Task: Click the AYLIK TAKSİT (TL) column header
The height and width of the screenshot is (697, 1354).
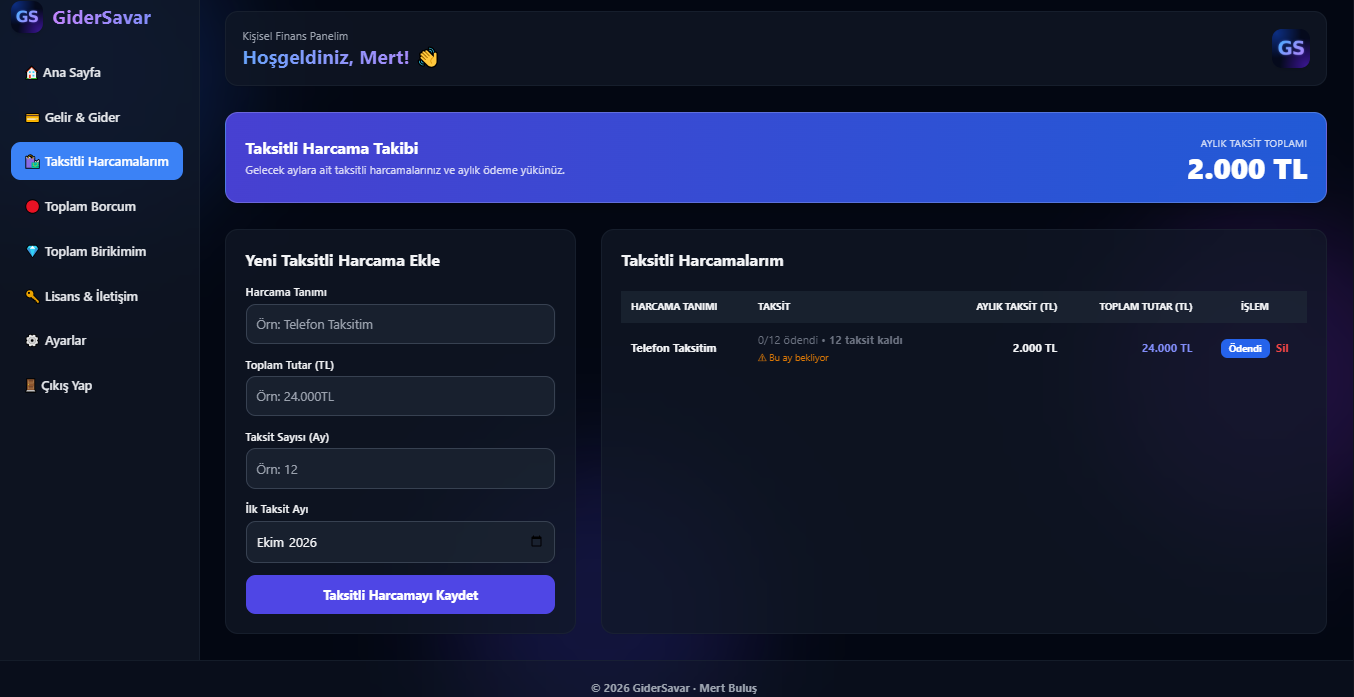Action: (x=1016, y=307)
